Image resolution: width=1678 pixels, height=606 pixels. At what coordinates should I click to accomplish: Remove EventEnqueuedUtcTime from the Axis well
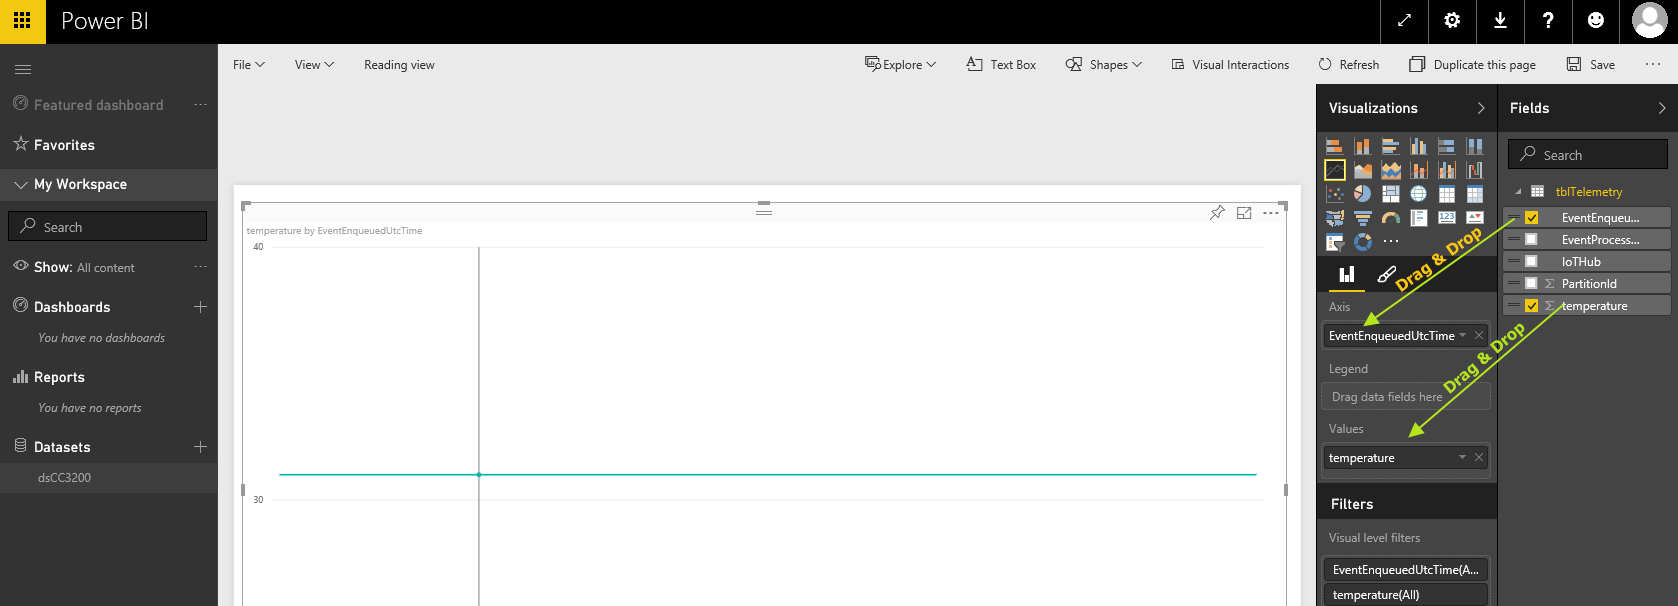pyautogui.click(x=1479, y=336)
